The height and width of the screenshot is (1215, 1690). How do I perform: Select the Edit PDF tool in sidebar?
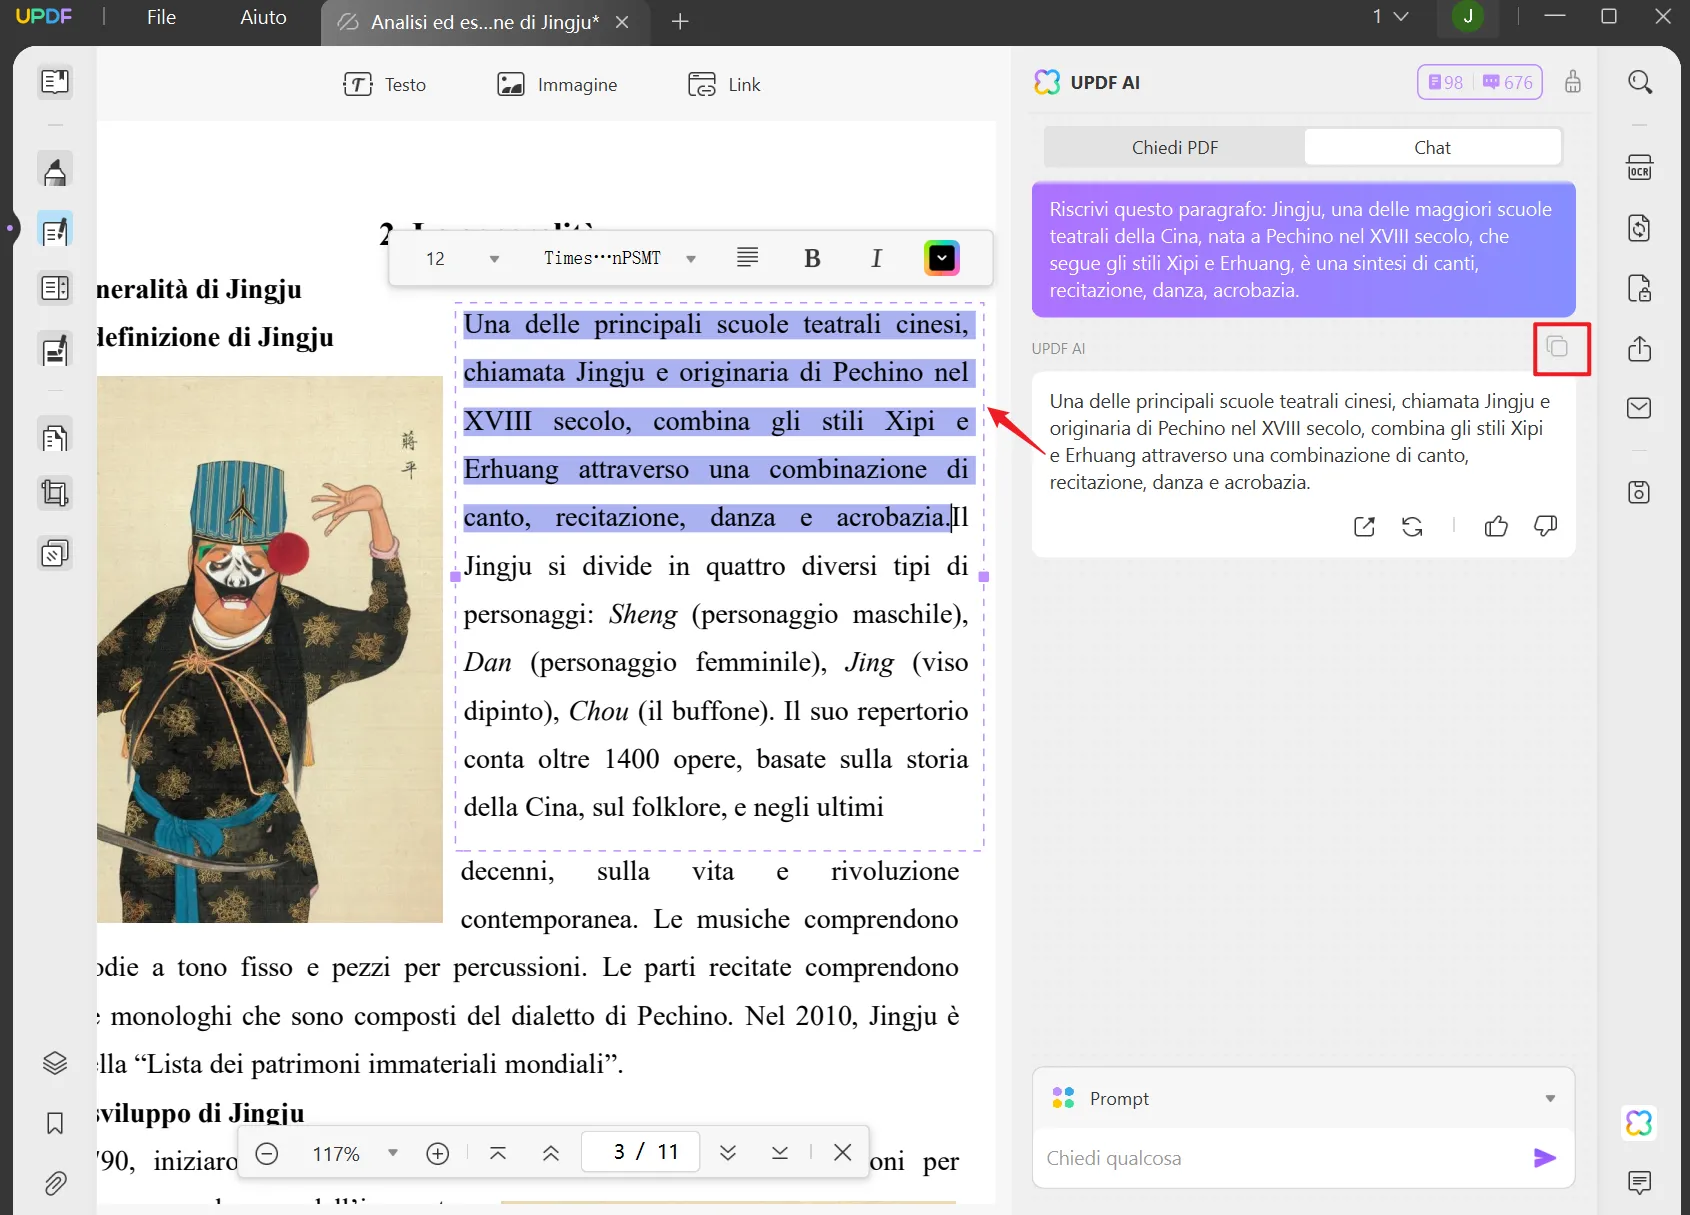55,230
